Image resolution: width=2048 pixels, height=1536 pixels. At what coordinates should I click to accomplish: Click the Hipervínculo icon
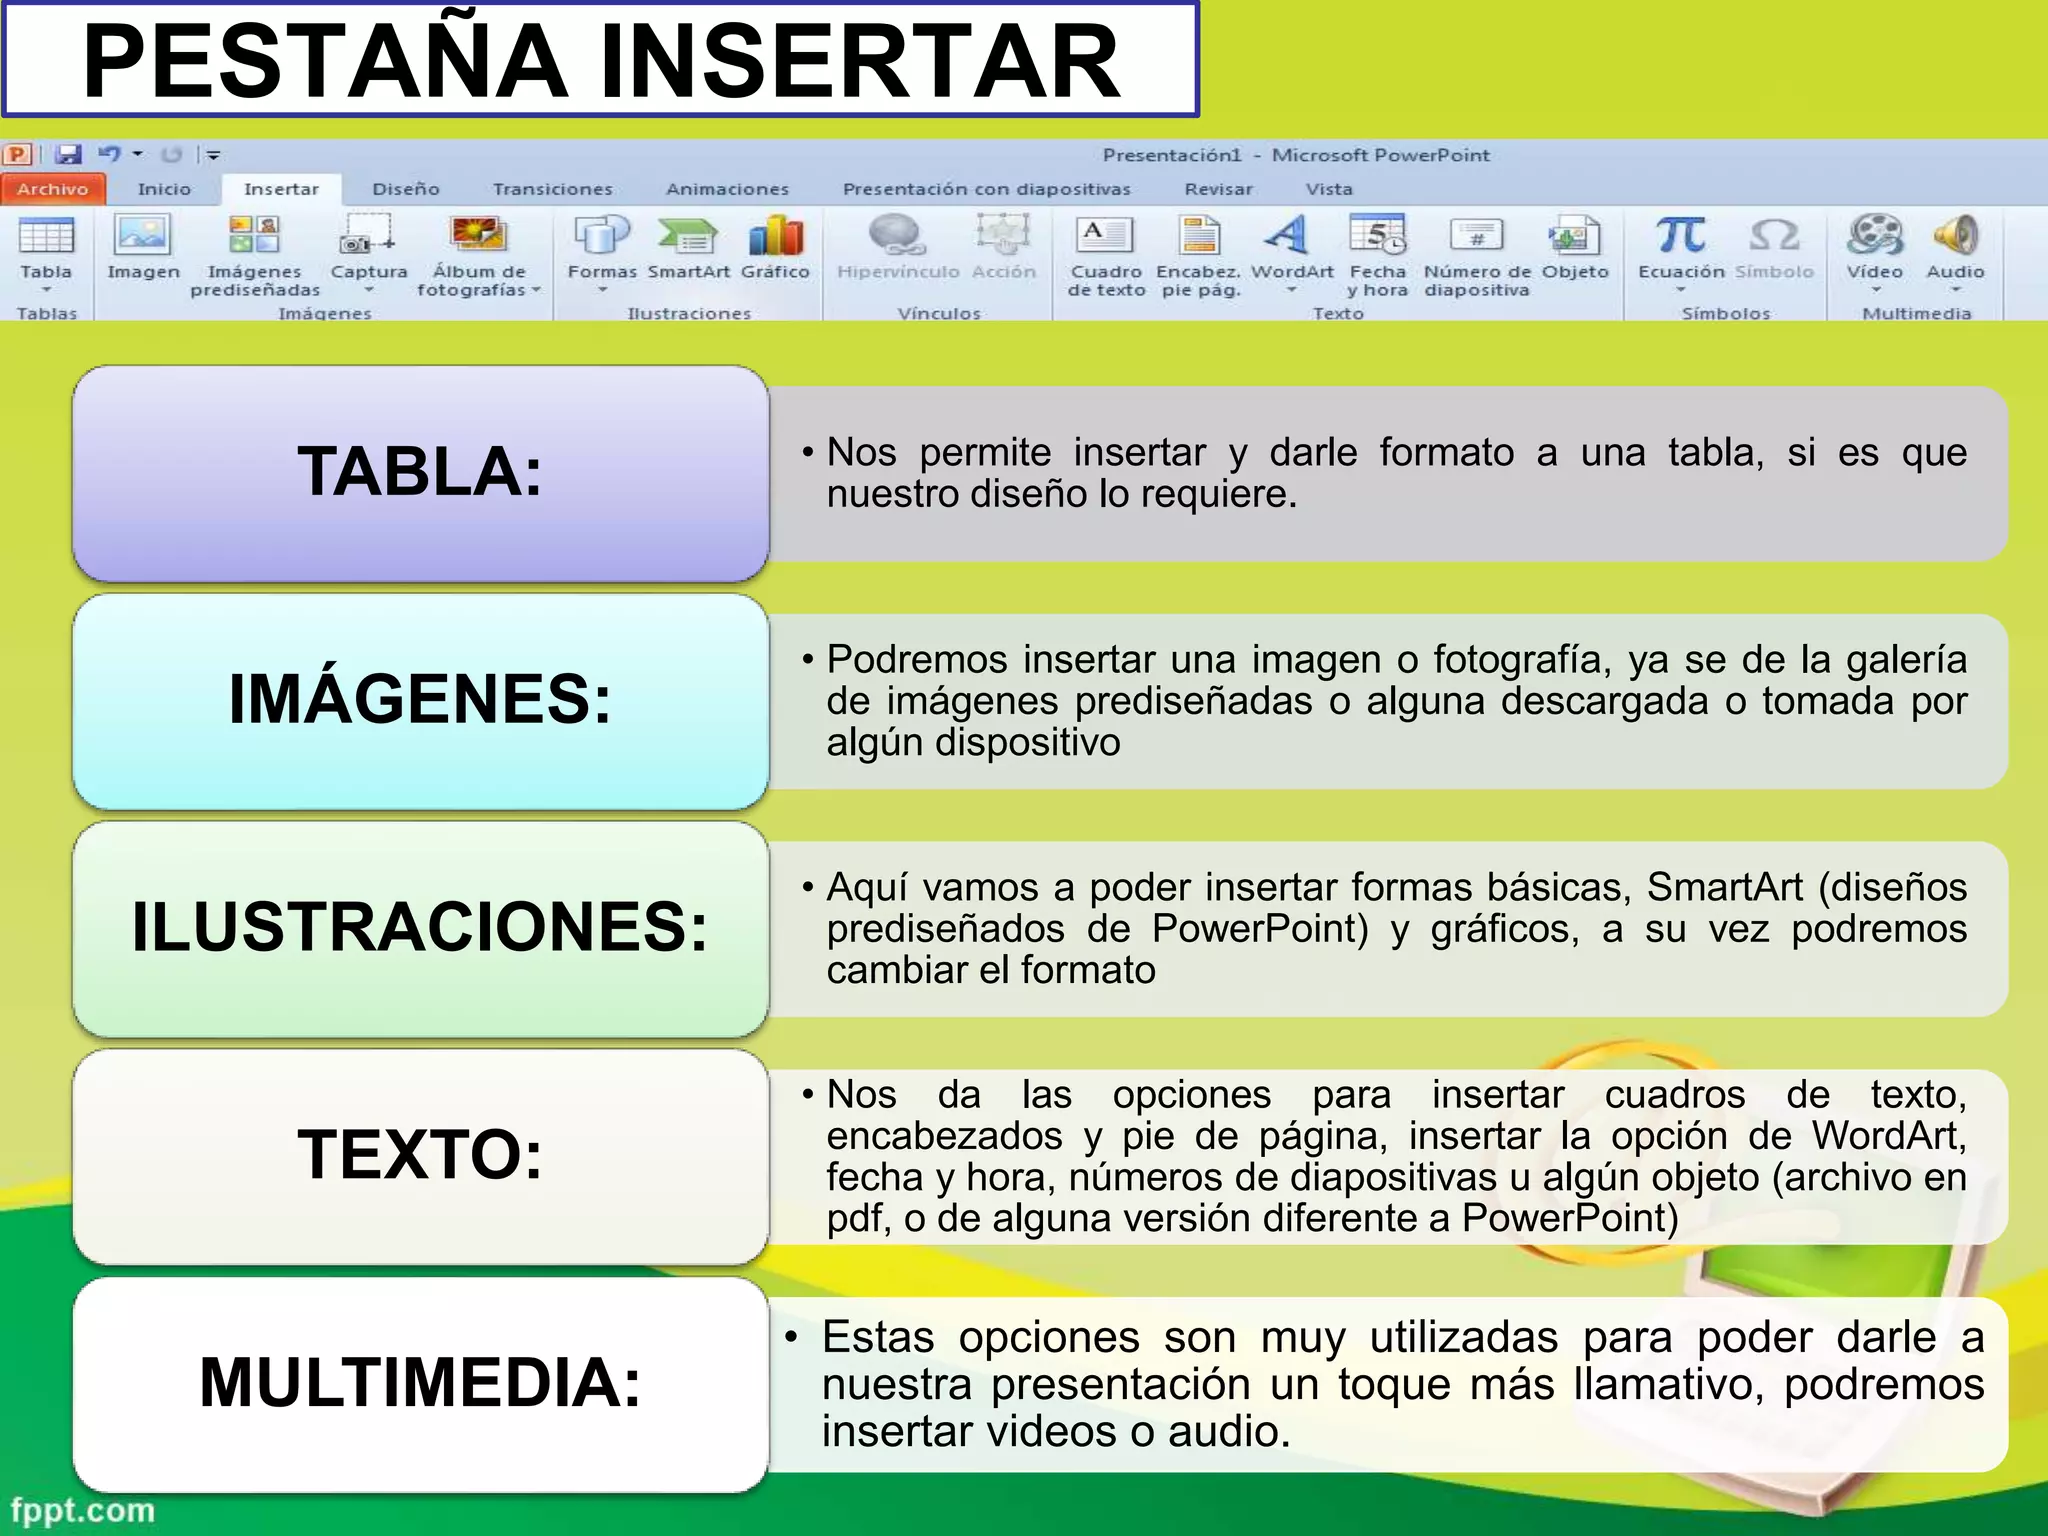pyautogui.click(x=896, y=236)
